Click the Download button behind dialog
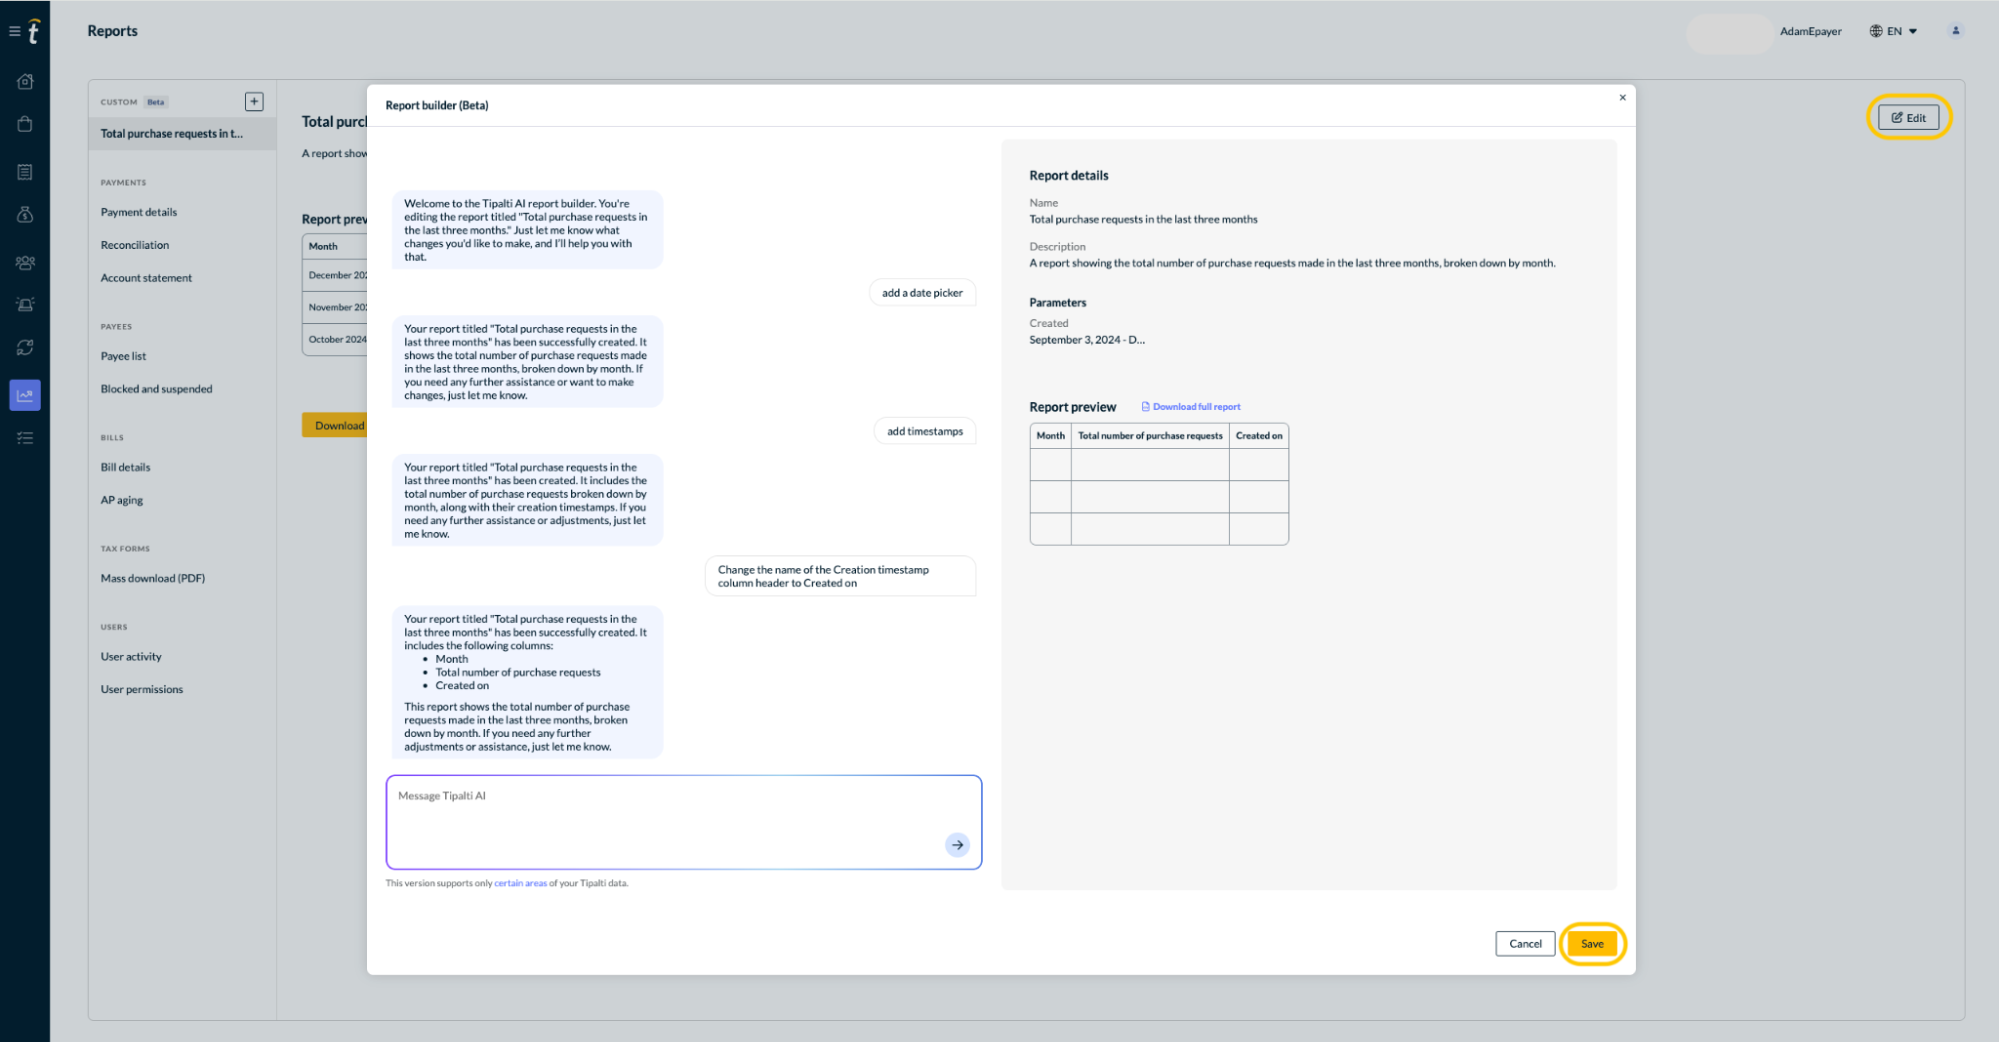This screenshot has width=1999, height=1043. tap(335, 425)
